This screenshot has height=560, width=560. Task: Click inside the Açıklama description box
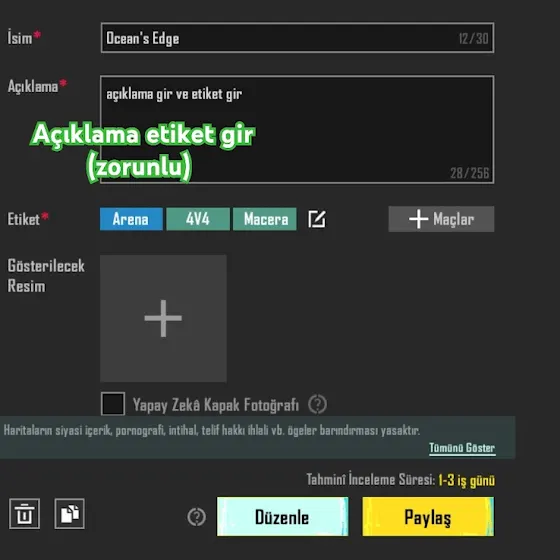click(298, 130)
